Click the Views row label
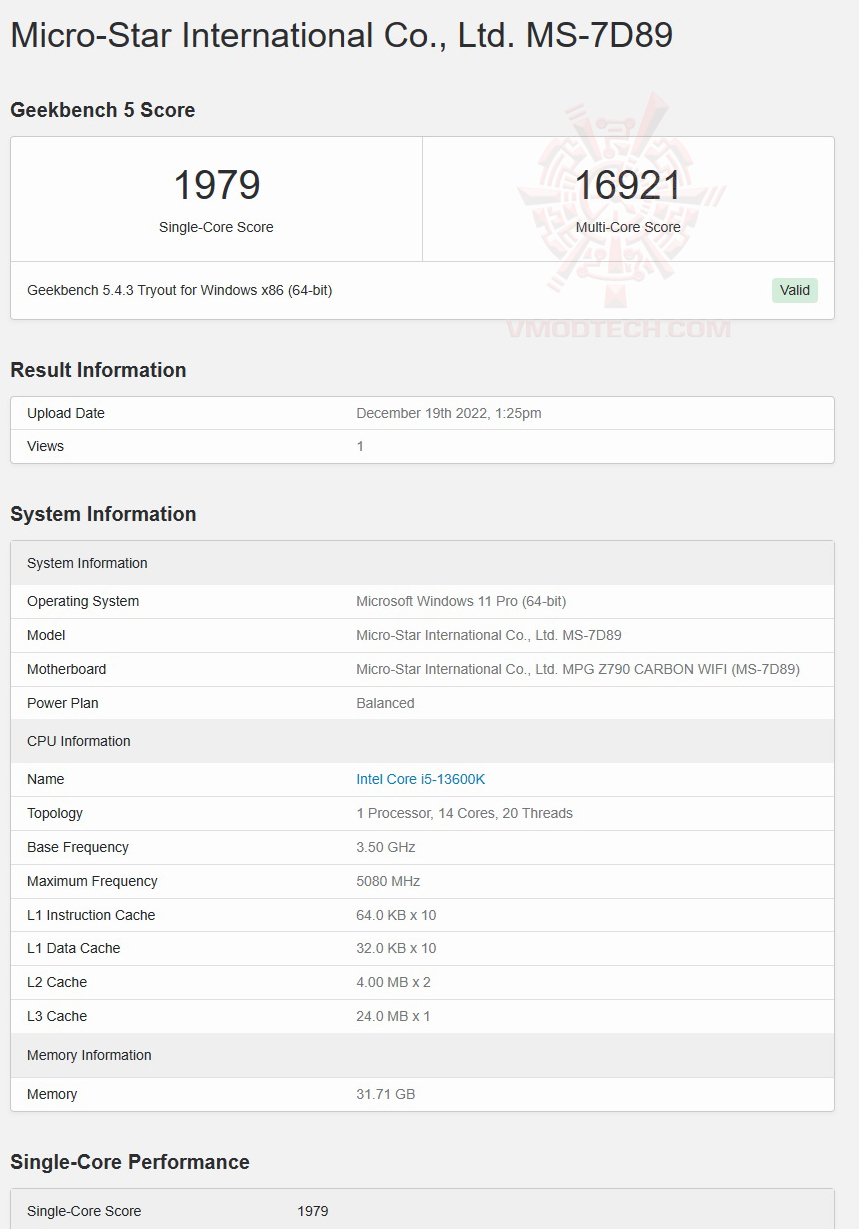Screen dimensions: 859x1229 pyautogui.click(x=45, y=446)
